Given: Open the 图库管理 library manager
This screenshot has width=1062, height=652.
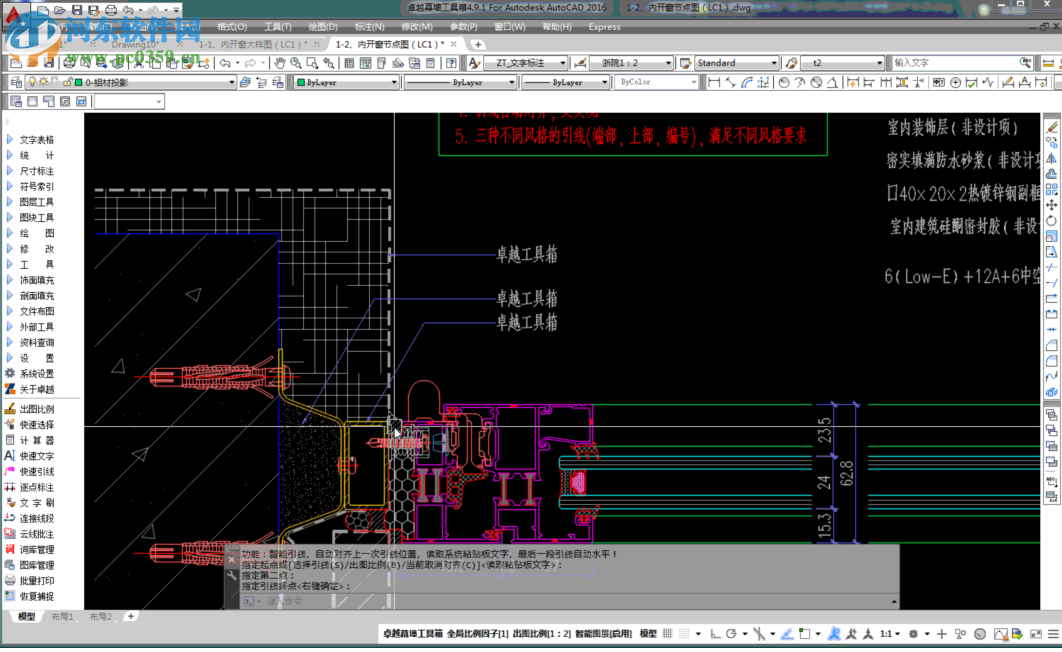Looking at the screenshot, I should point(36,565).
